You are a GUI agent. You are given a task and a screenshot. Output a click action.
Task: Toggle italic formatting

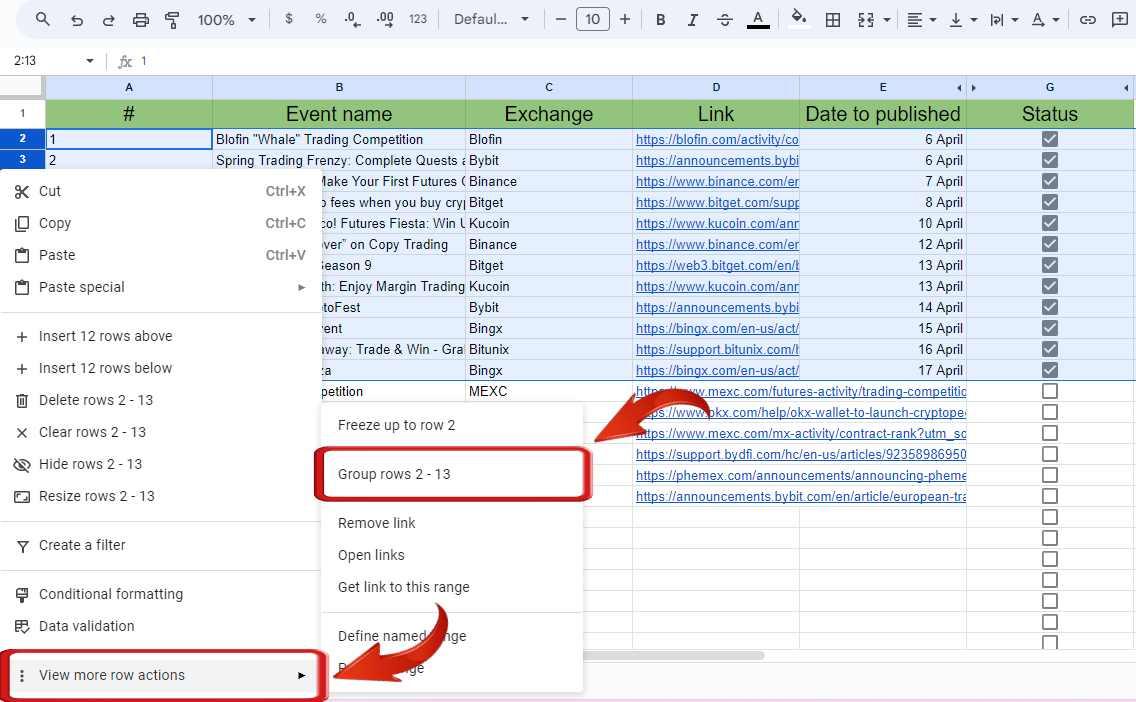693,20
